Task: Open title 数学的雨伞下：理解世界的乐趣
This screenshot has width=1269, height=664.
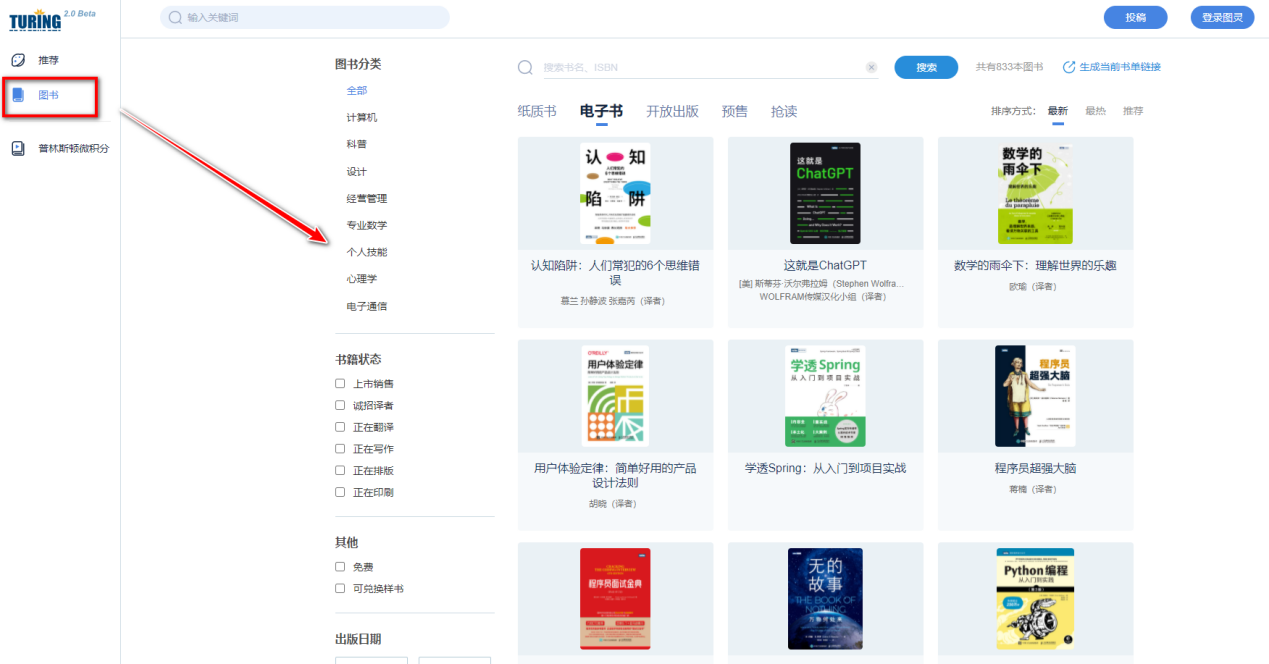Action: point(1035,266)
